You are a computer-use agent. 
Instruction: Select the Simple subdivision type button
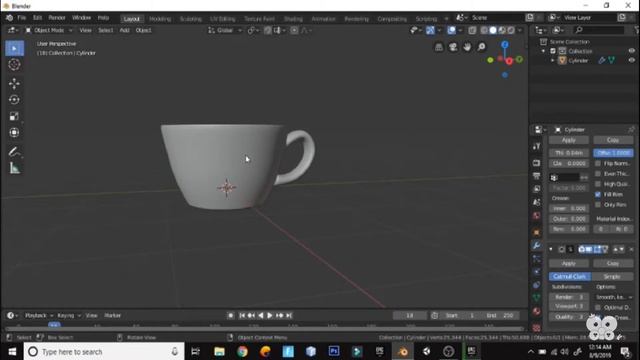click(612, 277)
